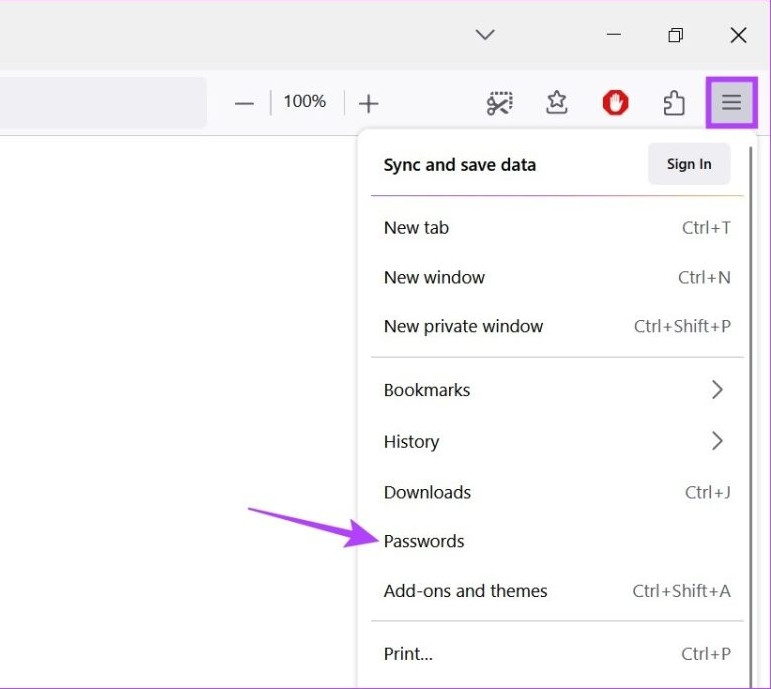
Task: Click the menu panel's vertical scrollbar
Action: [x=750, y=417]
